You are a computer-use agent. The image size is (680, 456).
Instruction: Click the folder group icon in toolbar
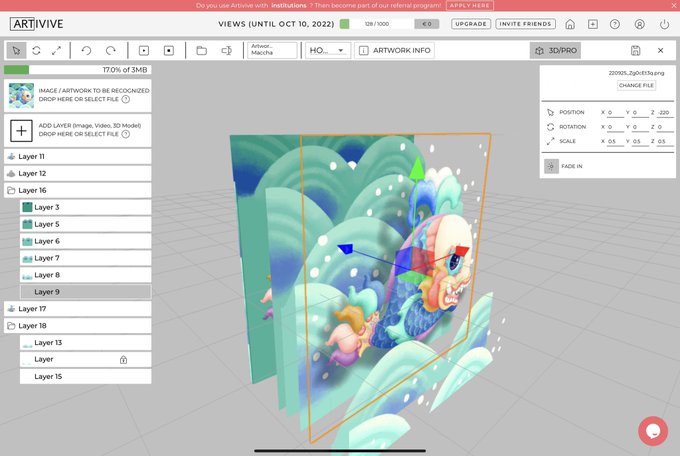[201, 51]
